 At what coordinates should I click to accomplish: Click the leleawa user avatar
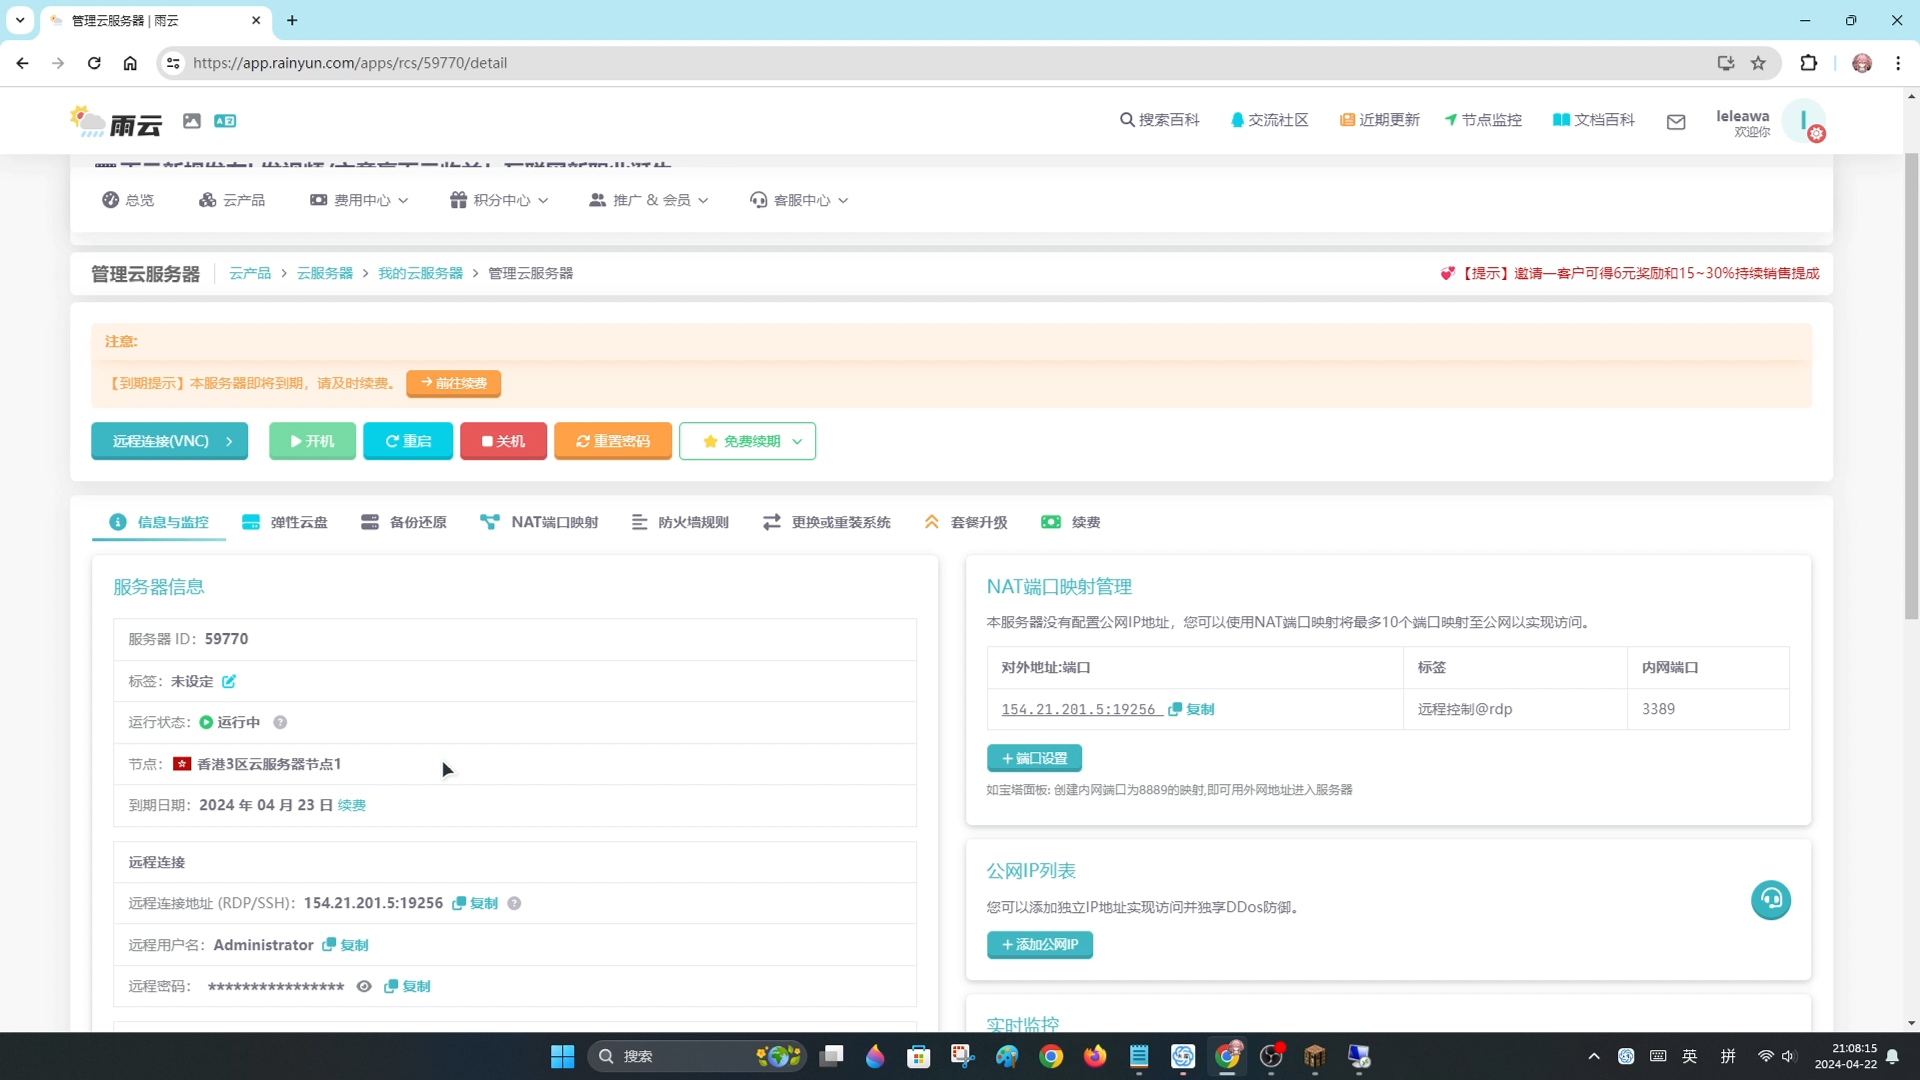1805,122
